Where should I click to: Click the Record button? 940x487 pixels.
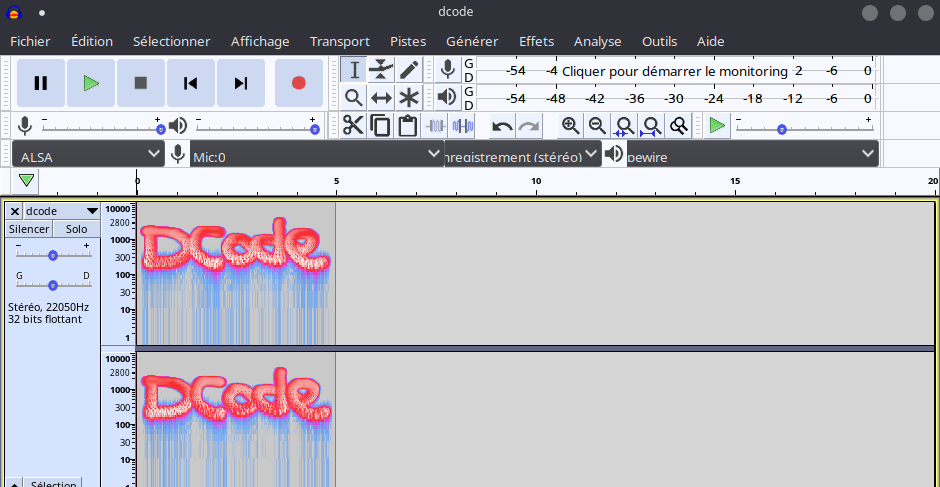298,83
